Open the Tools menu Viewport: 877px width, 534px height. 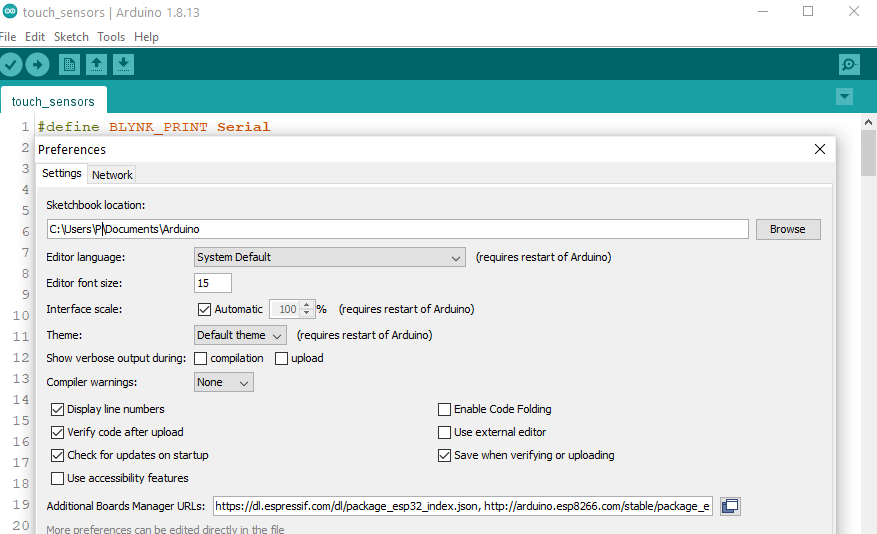point(111,37)
